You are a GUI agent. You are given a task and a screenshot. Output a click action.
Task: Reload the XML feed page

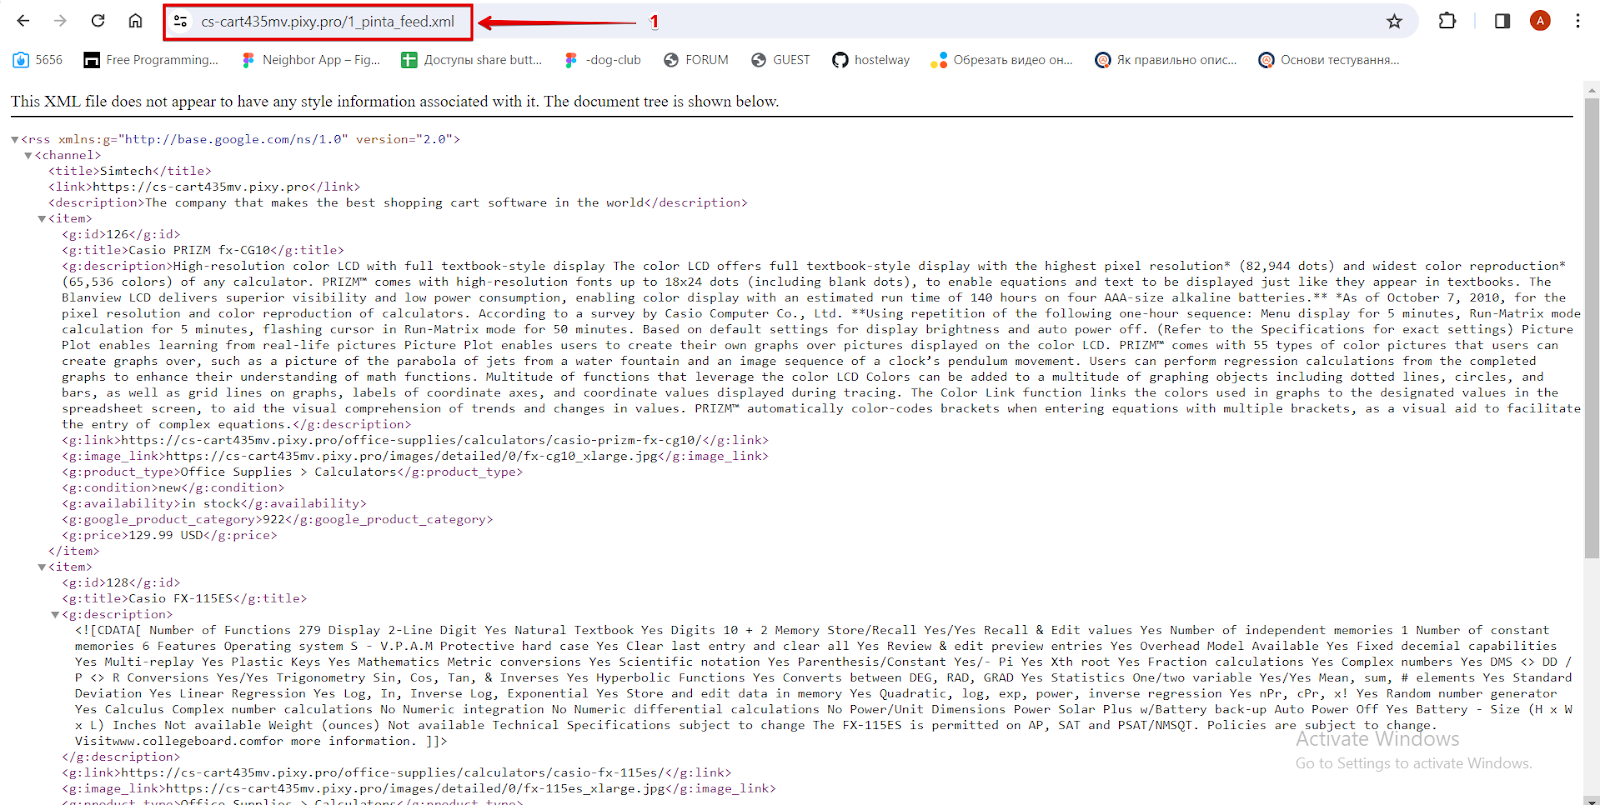point(98,21)
